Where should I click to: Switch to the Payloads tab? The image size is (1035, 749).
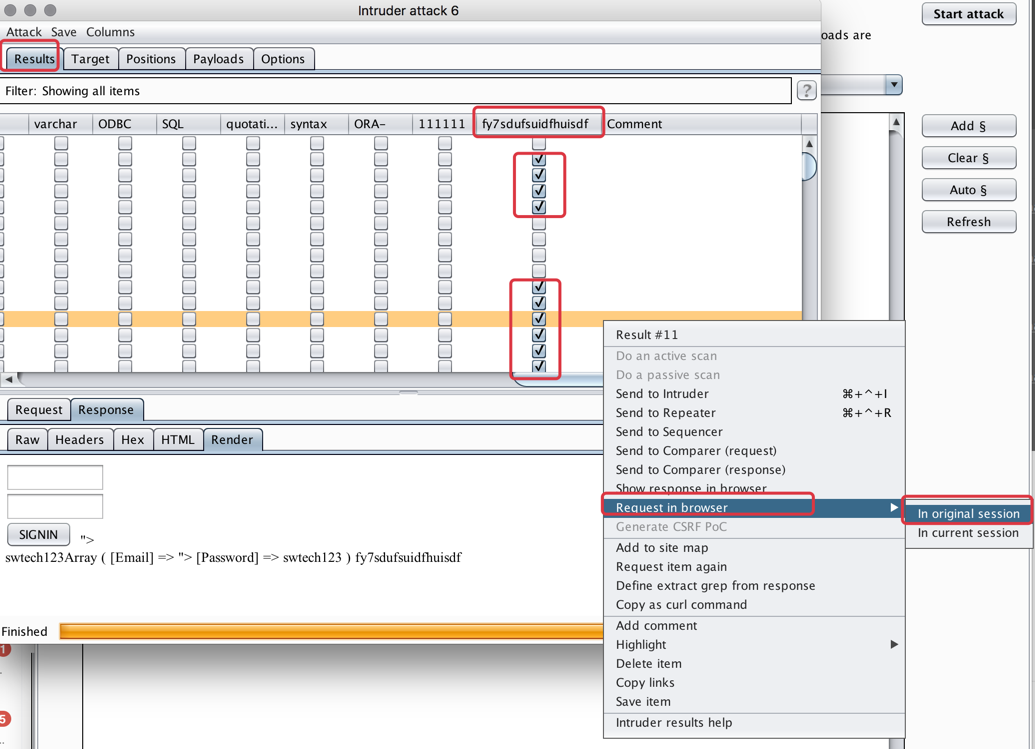(x=218, y=59)
